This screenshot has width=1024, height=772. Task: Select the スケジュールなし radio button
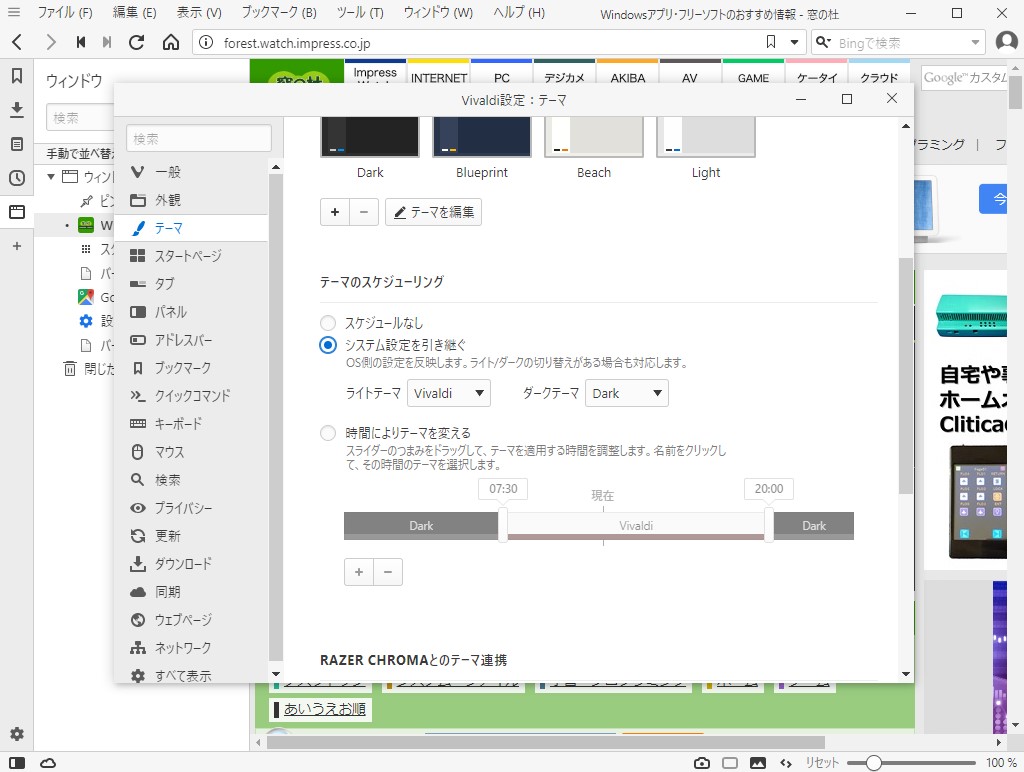pyautogui.click(x=327, y=323)
